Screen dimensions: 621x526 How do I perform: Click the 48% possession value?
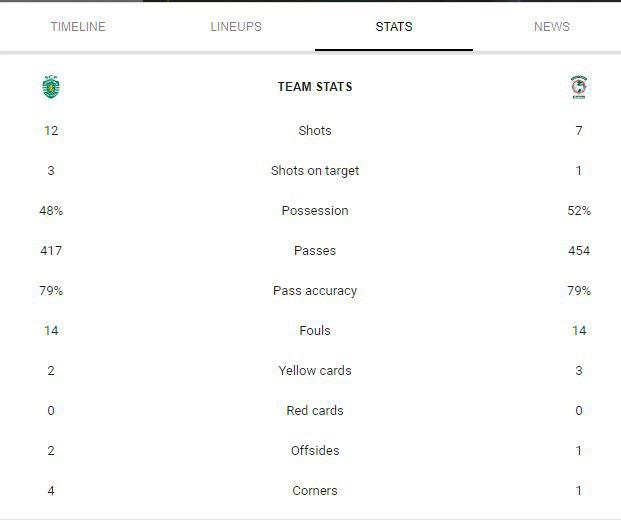click(x=51, y=211)
